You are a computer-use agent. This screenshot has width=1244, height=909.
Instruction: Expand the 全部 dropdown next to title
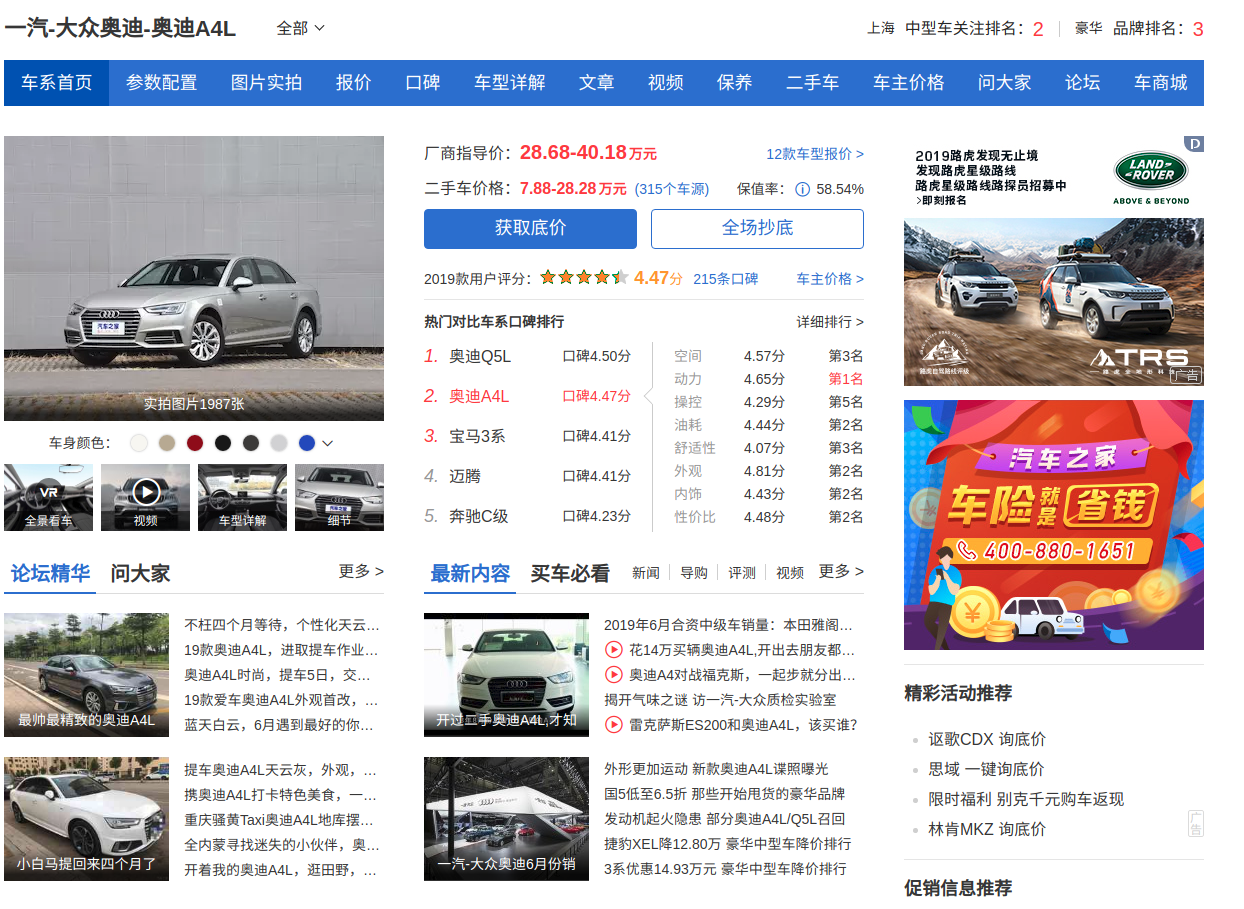click(301, 28)
